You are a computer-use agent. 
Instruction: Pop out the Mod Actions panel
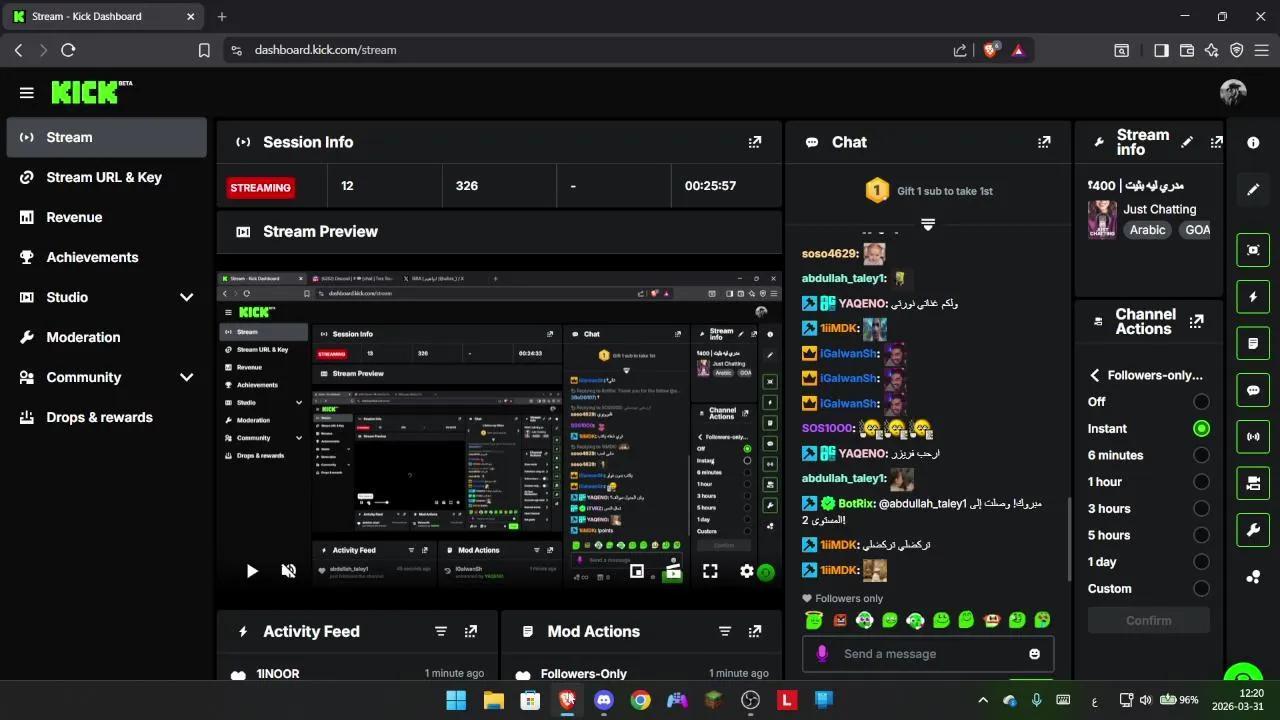tap(755, 632)
